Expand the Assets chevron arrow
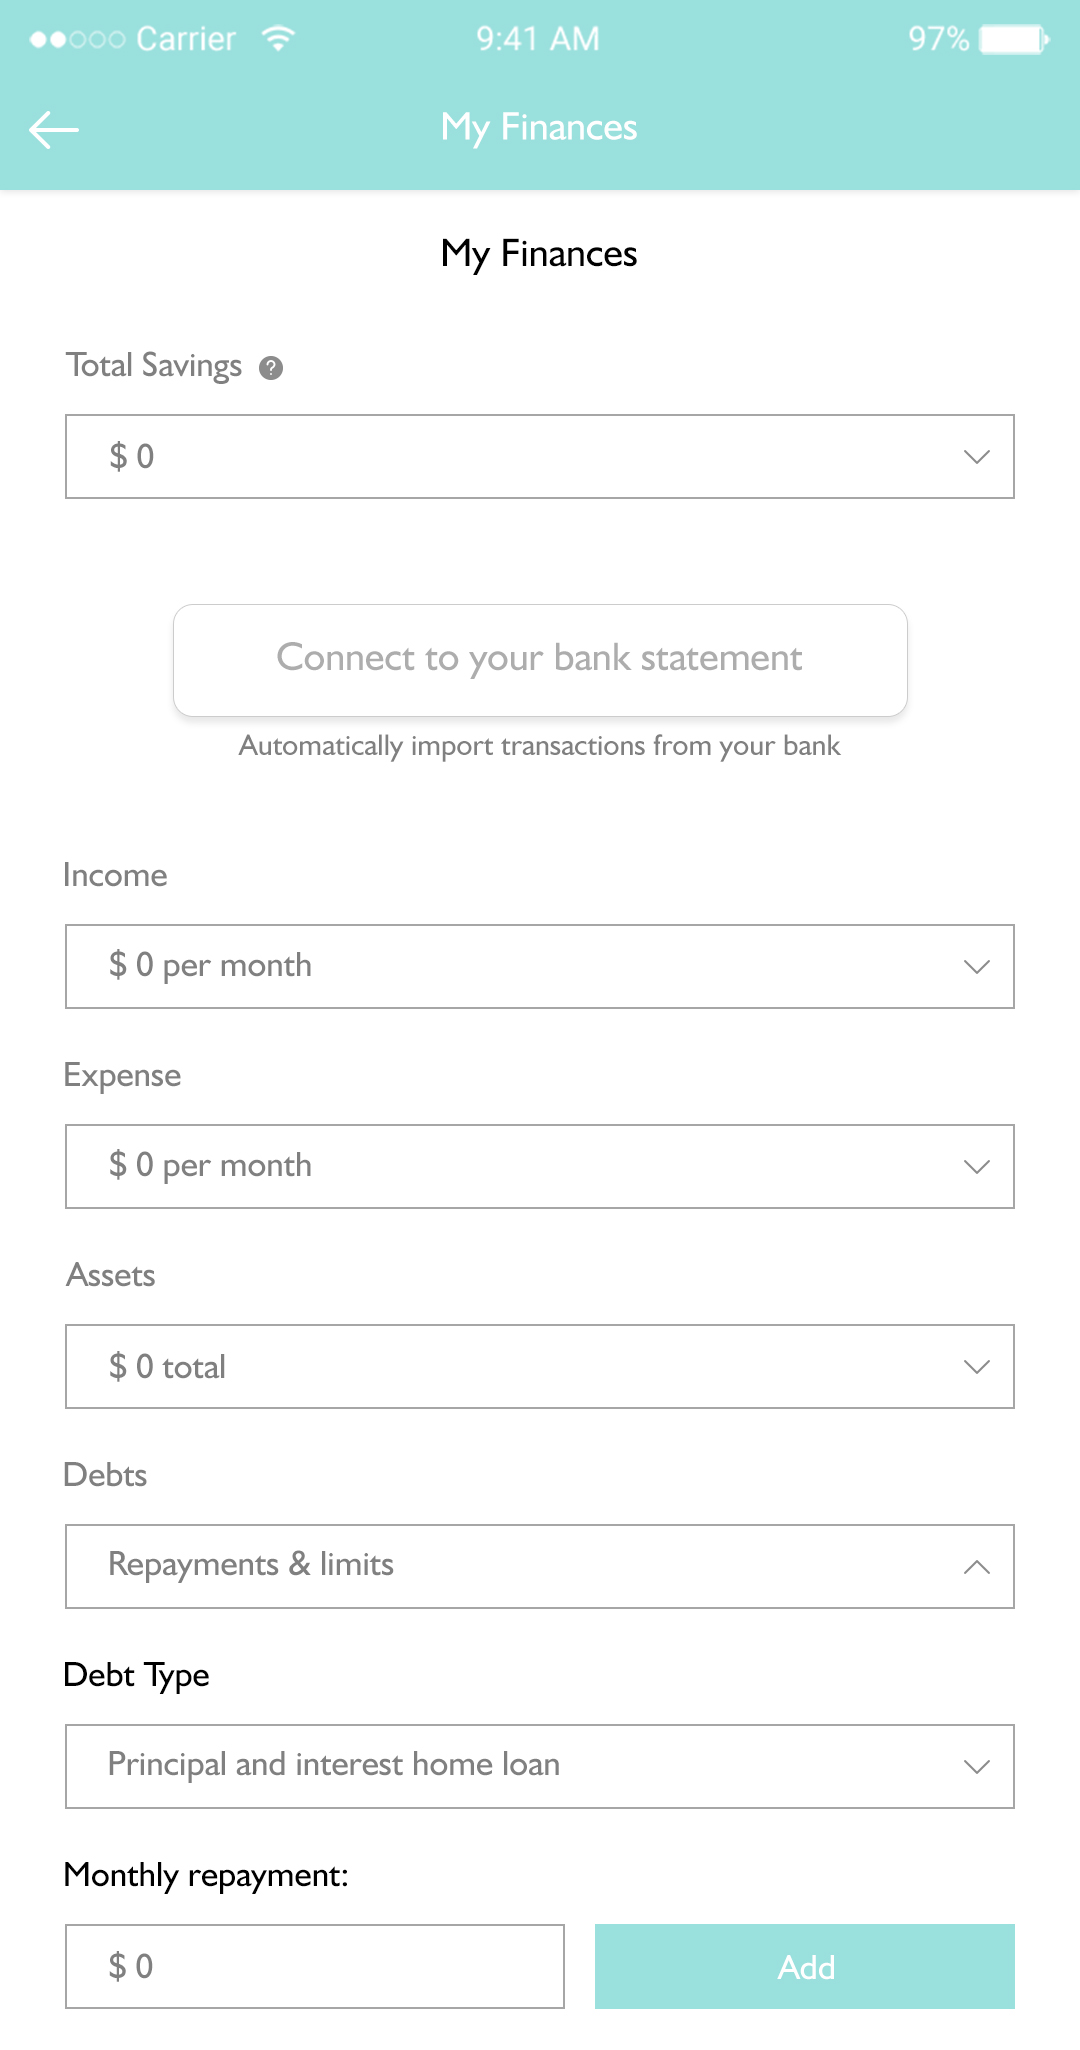This screenshot has width=1080, height=2050. [976, 1367]
